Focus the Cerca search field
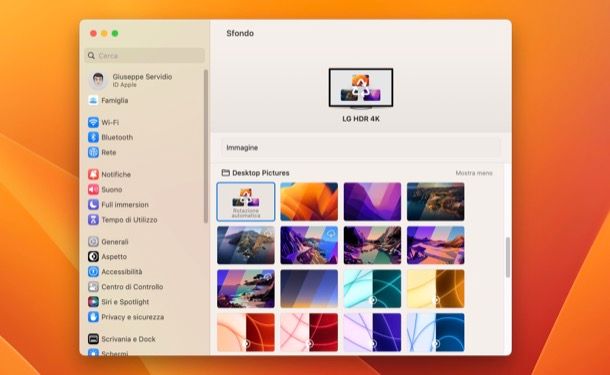Viewport: 610px width, 375px height. click(144, 56)
